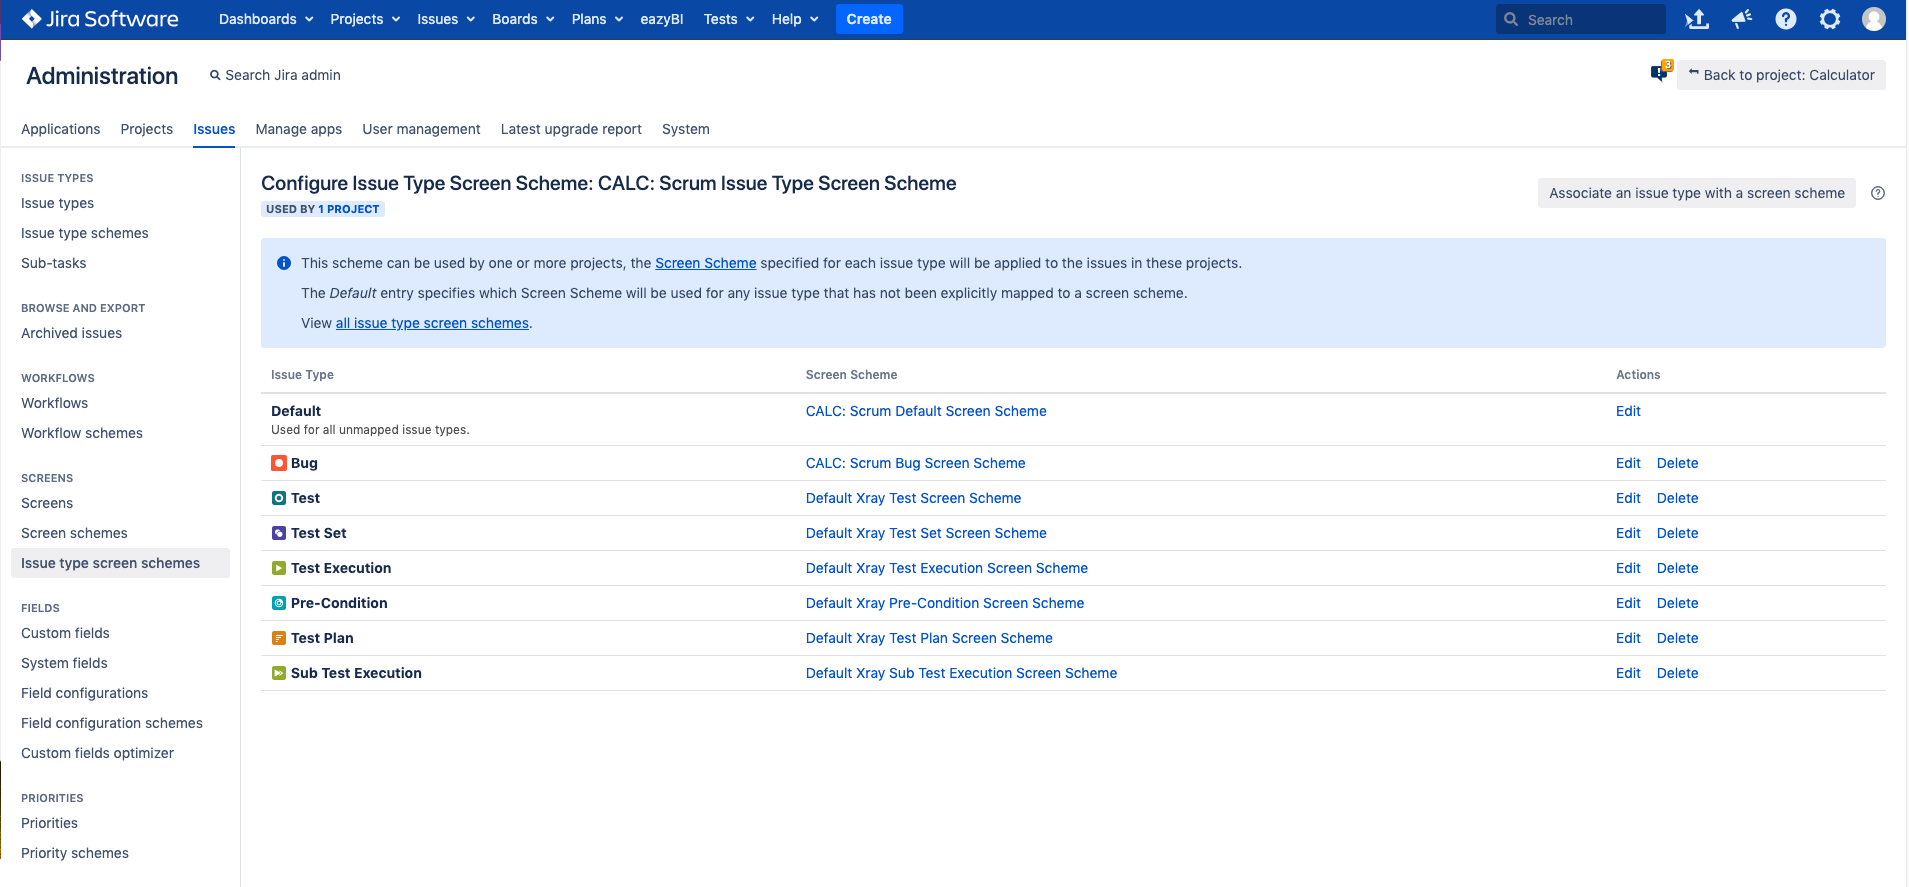This screenshot has height=887, width=1909.
Task: Edit the Test Plan mapping
Action: [1628, 638]
